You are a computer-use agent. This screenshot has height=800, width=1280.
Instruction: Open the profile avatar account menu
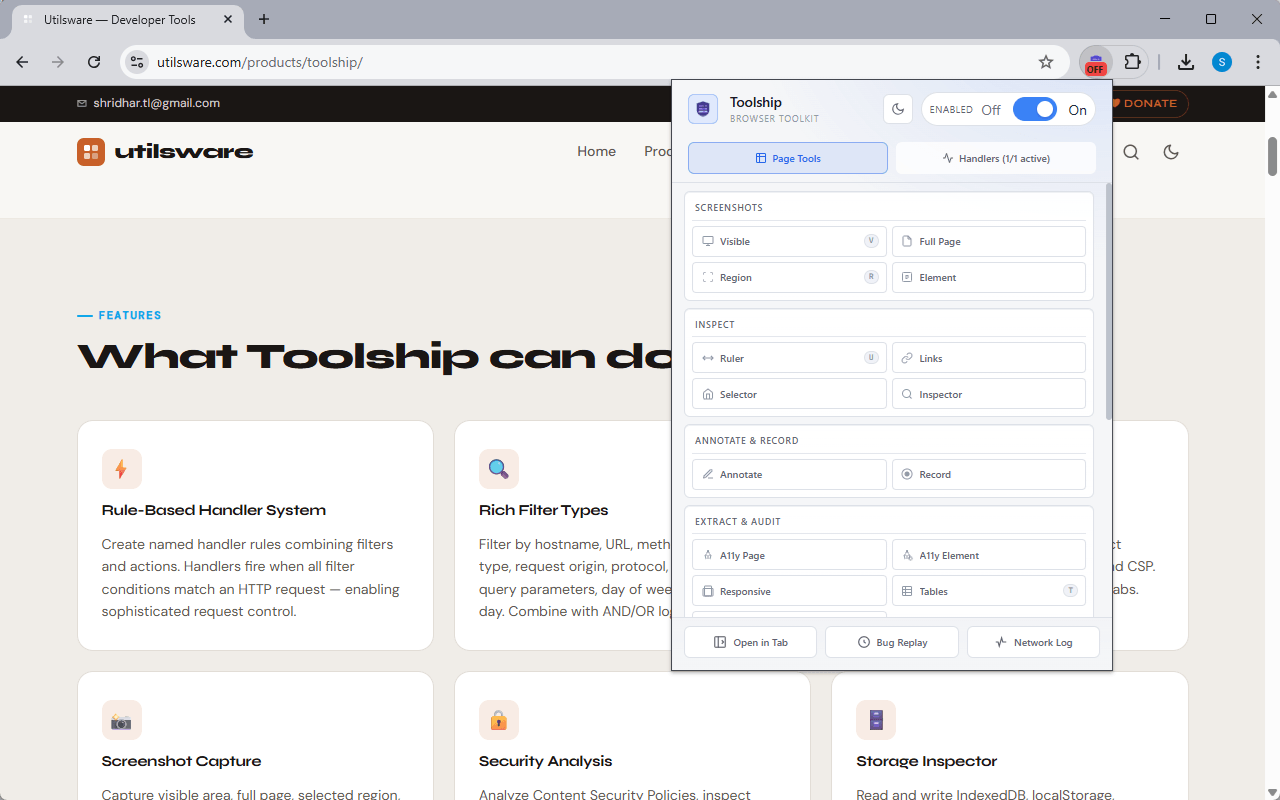[1221, 62]
